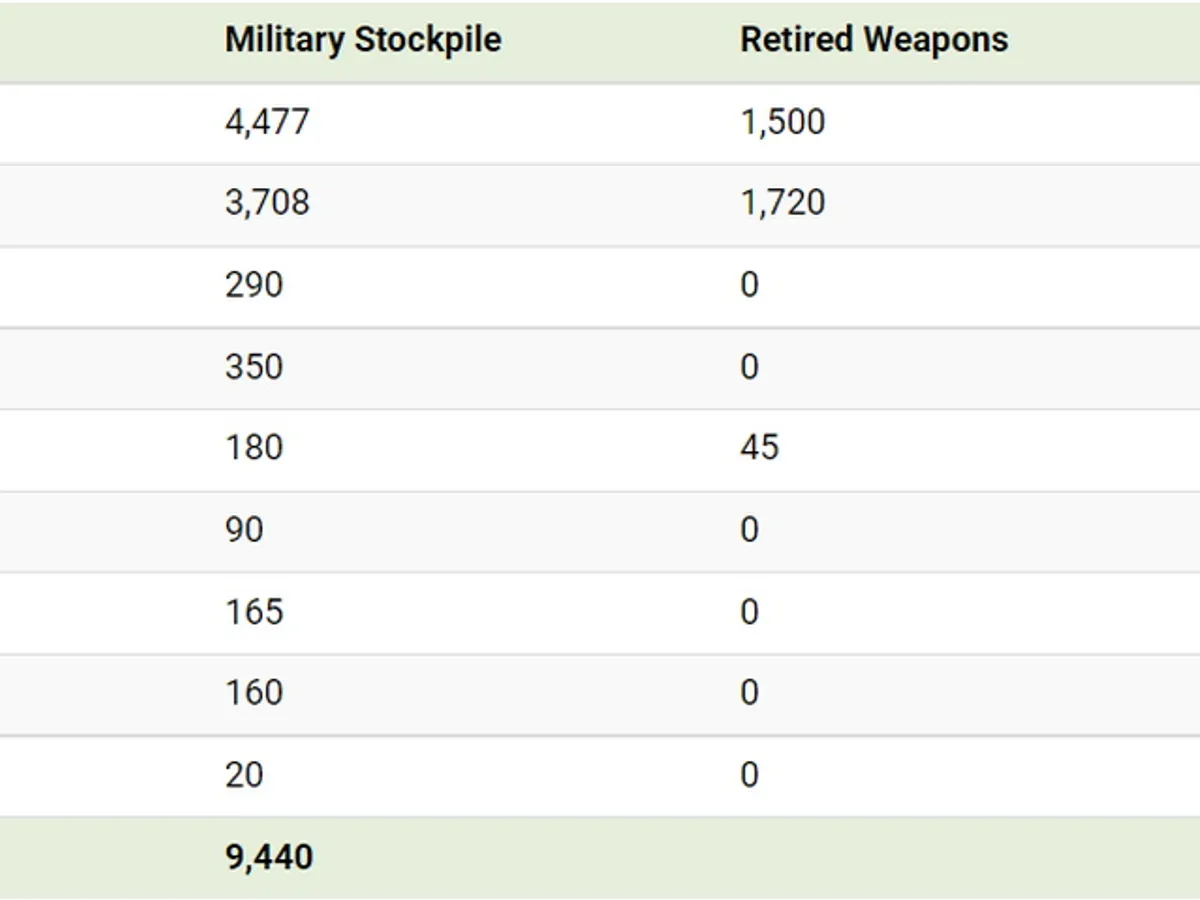The width and height of the screenshot is (1200, 900).
Task: Click the Retired Weapons column header
Action: (x=874, y=40)
